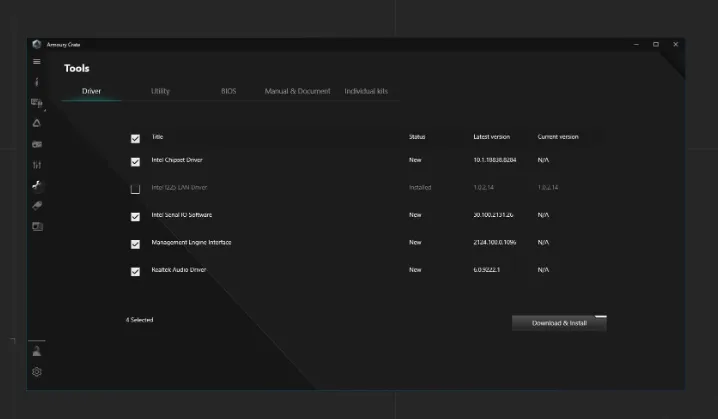
Task: Click latest version 30.100.2131.26
Action: [493, 215]
